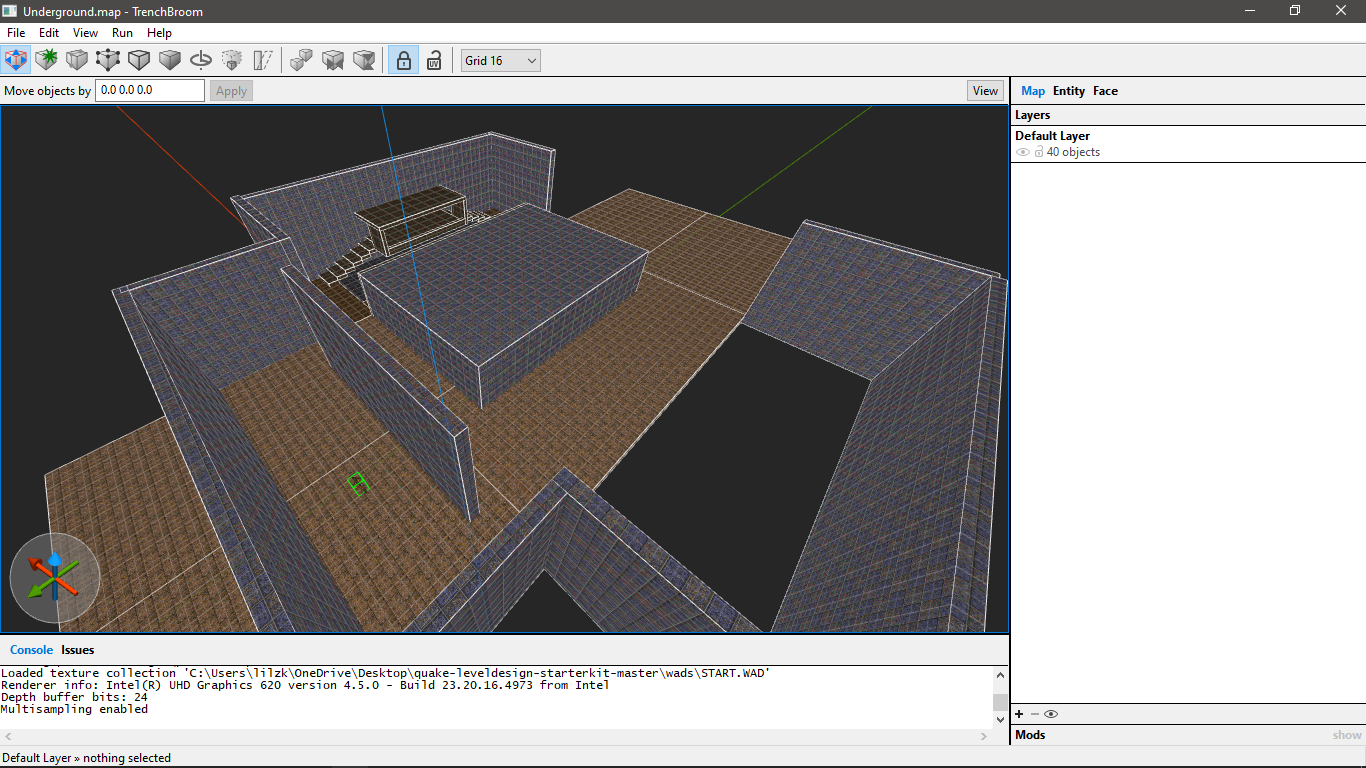The width and height of the screenshot is (1366, 768).
Task: Click the console vertical scrollbar down arrow
Action: point(1000,719)
